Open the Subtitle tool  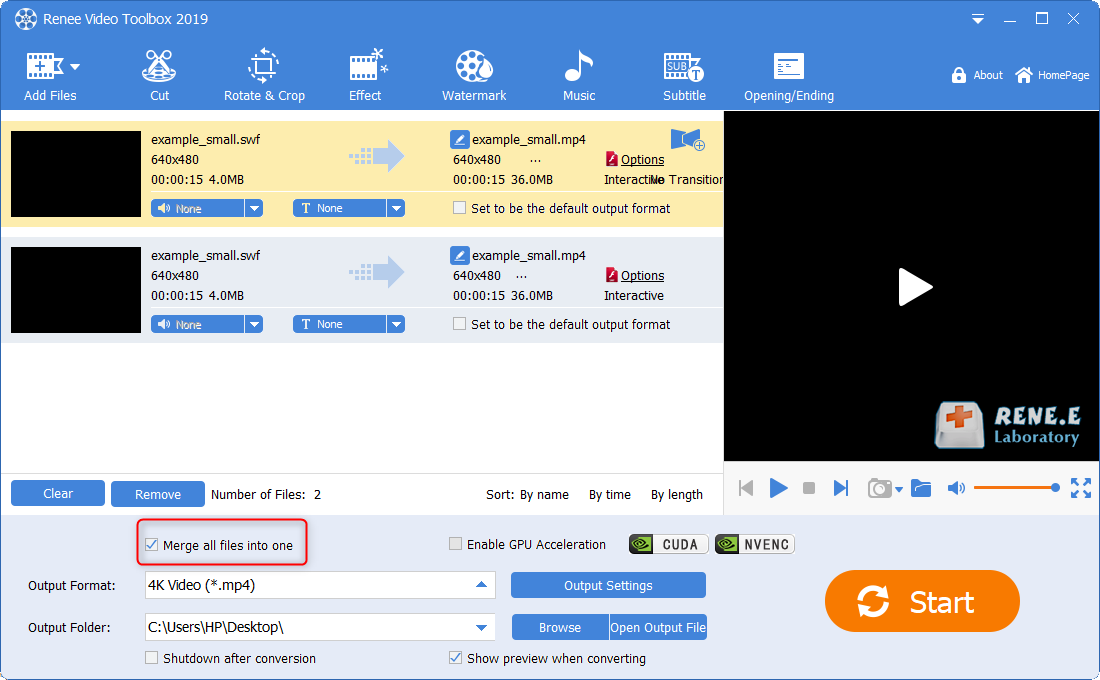pos(684,76)
